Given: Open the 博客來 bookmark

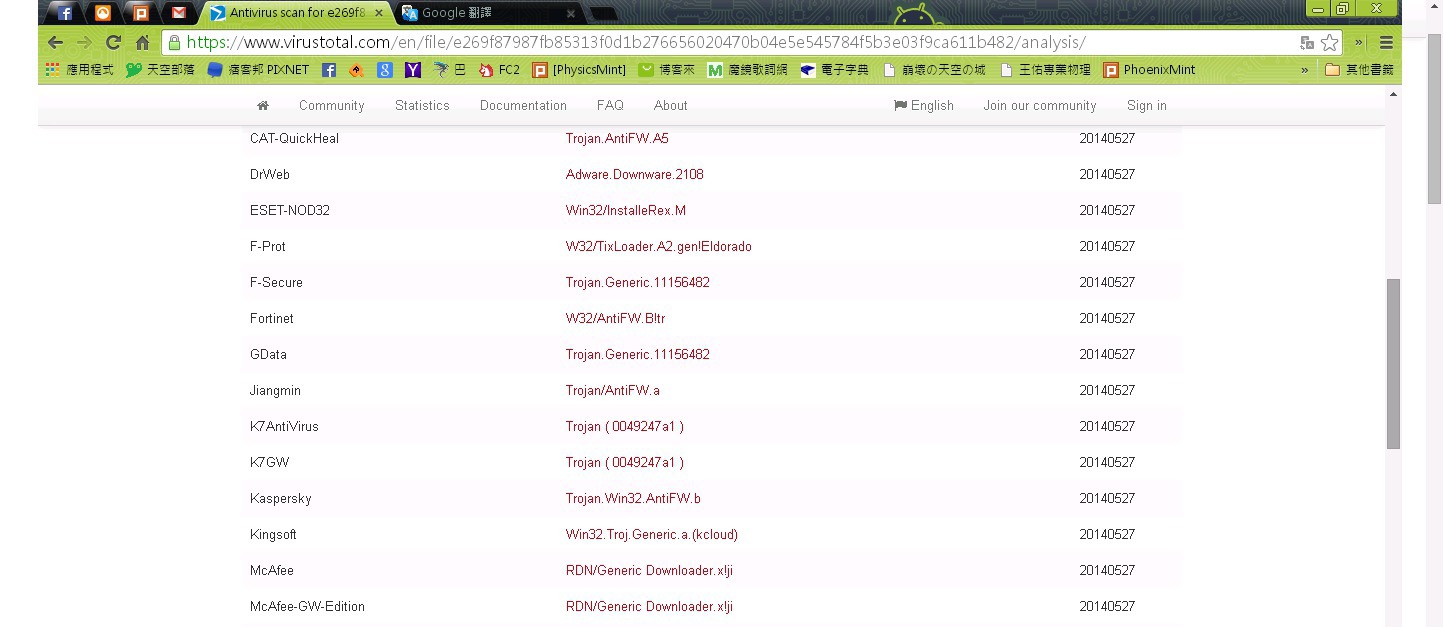Looking at the screenshot, I should click(668, 70).
